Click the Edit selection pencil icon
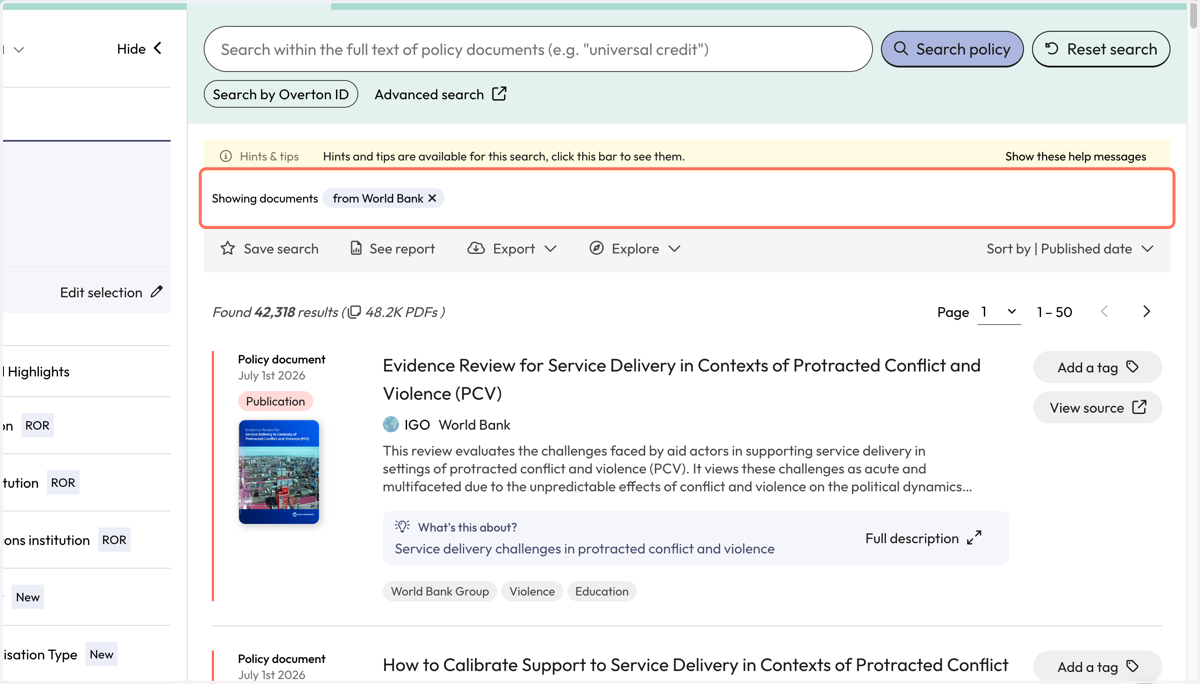1200x684 pixels. [156, 292]
